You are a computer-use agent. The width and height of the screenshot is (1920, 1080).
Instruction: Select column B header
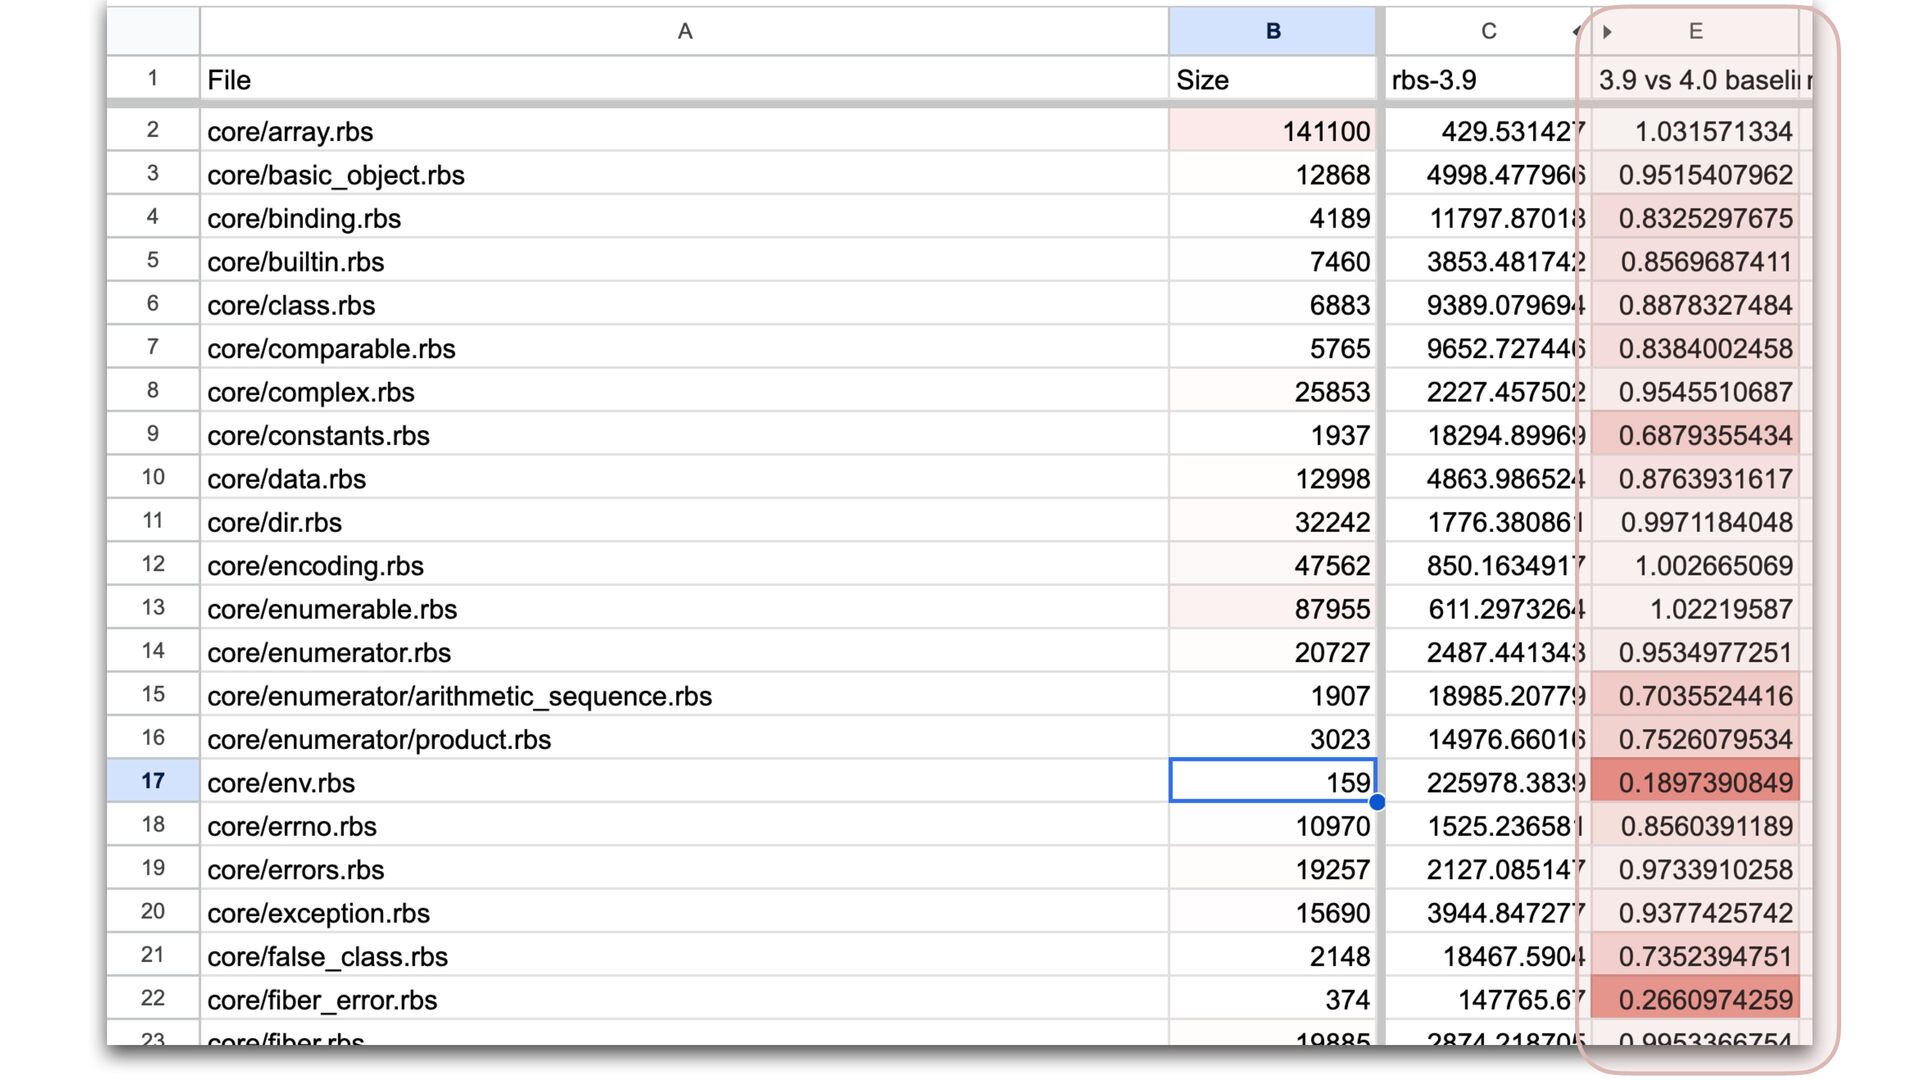1272,32
